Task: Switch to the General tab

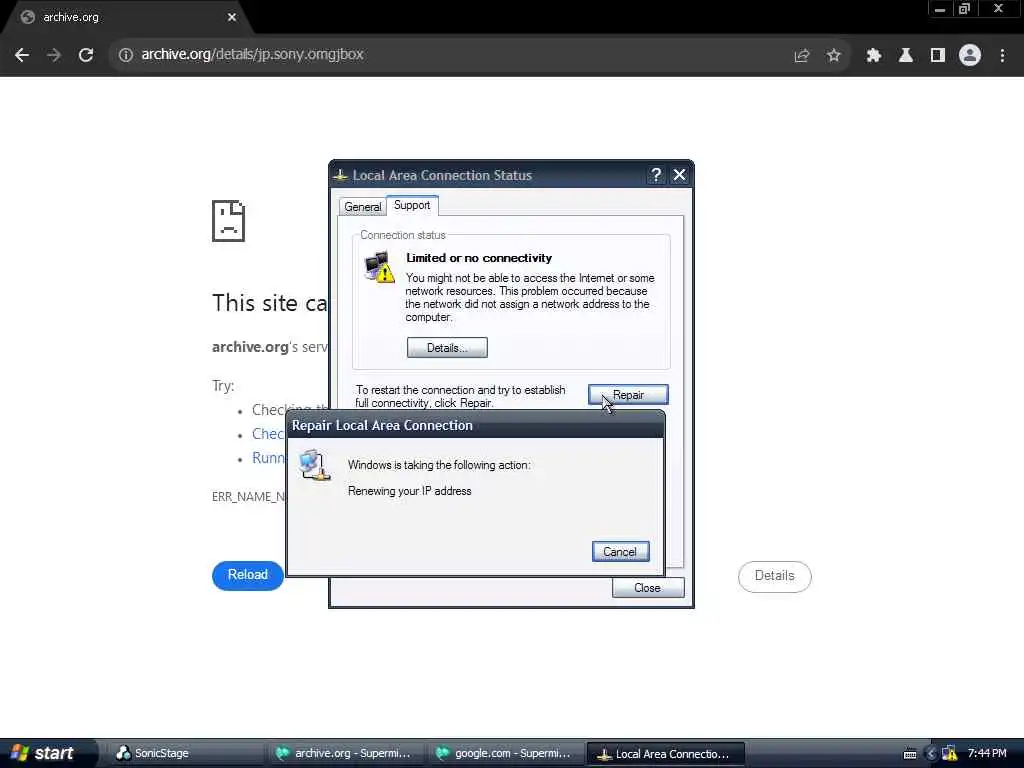Action: 362,206
